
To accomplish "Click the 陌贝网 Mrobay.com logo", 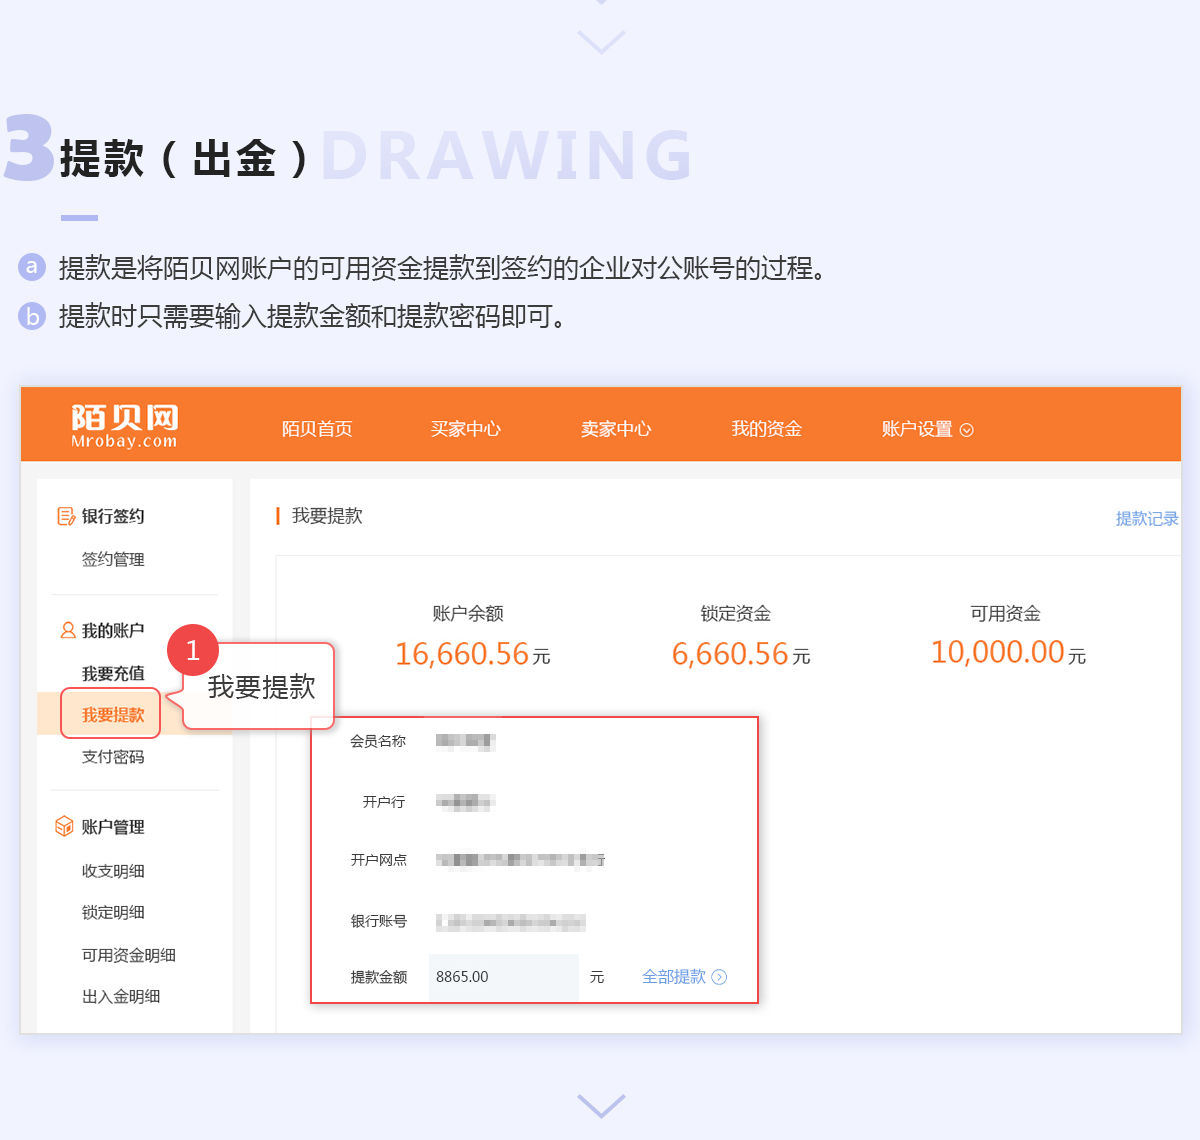I will (x=124, y=426).
